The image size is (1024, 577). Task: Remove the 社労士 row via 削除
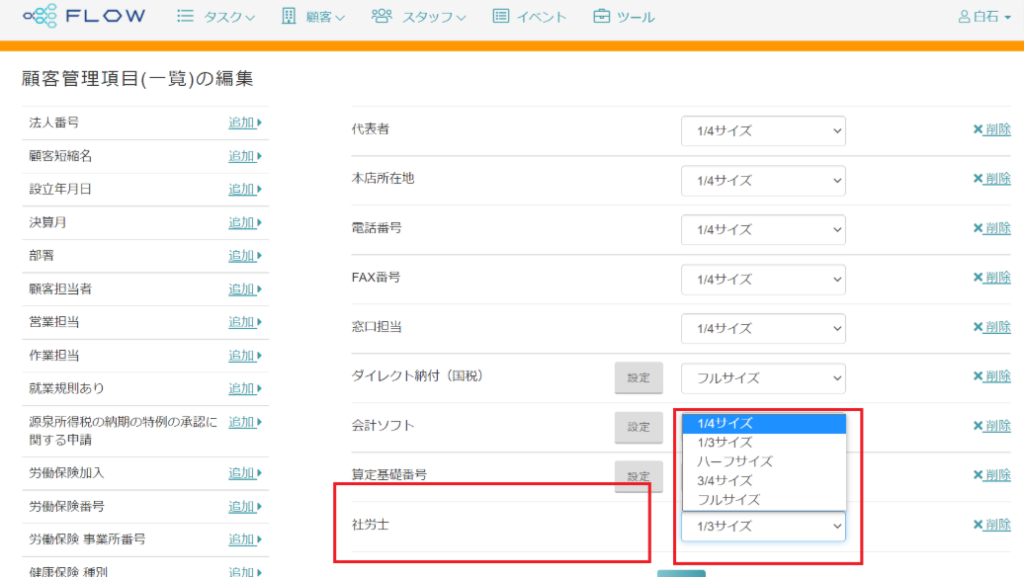[x=996, y=525]
